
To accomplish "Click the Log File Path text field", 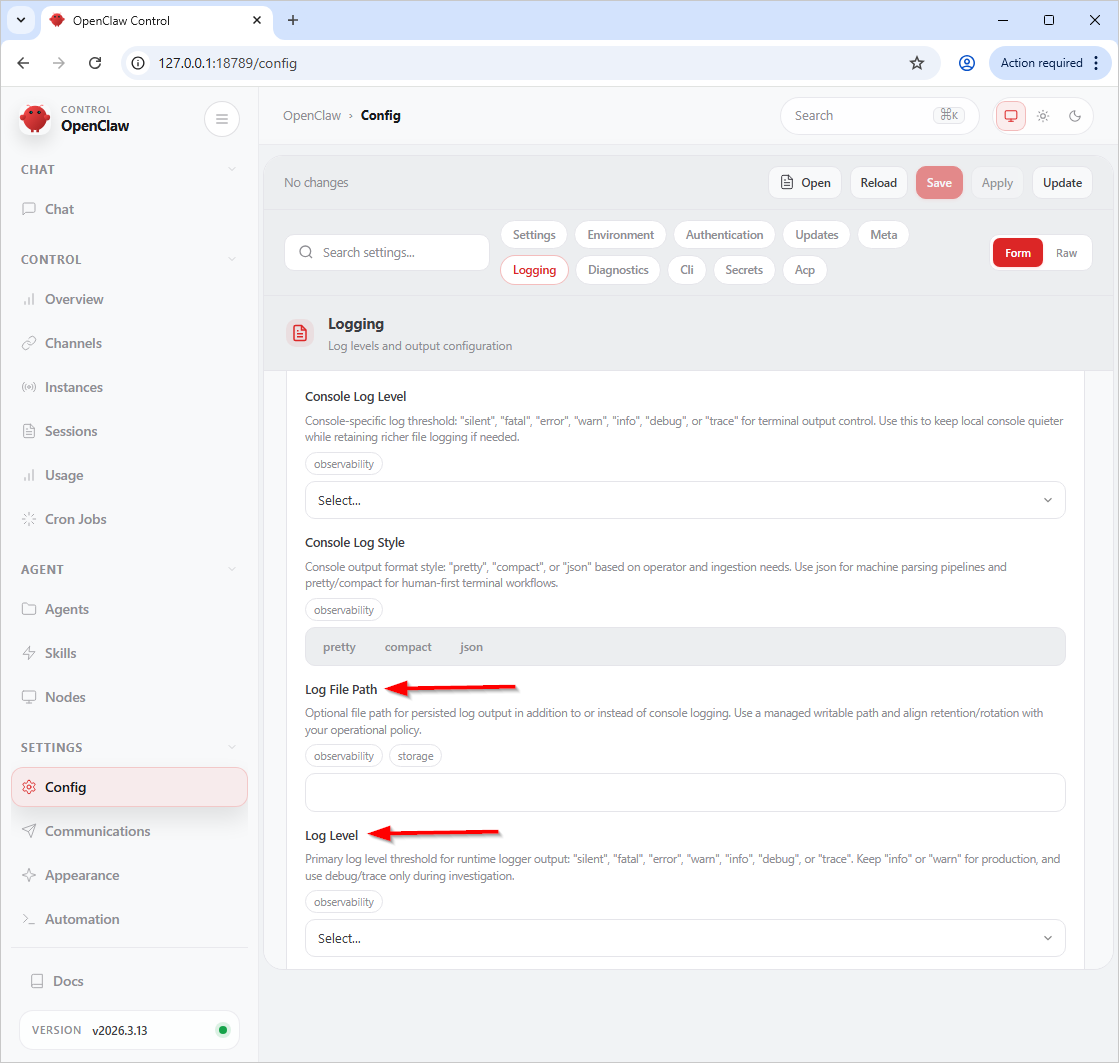I will (x=685, y=792).
